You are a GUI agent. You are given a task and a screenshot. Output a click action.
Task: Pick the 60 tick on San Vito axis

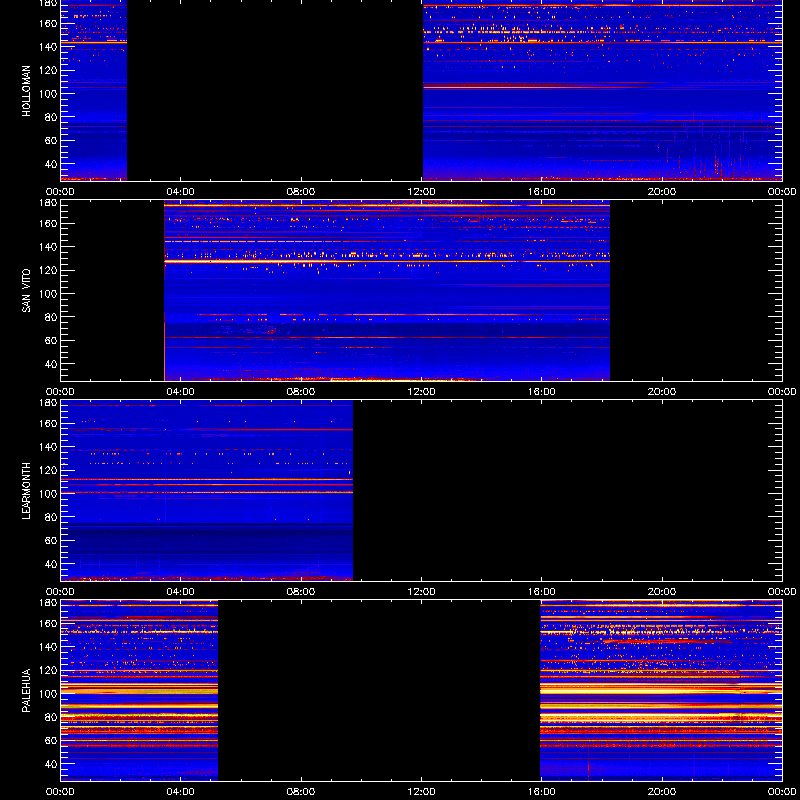click(52, 341)
